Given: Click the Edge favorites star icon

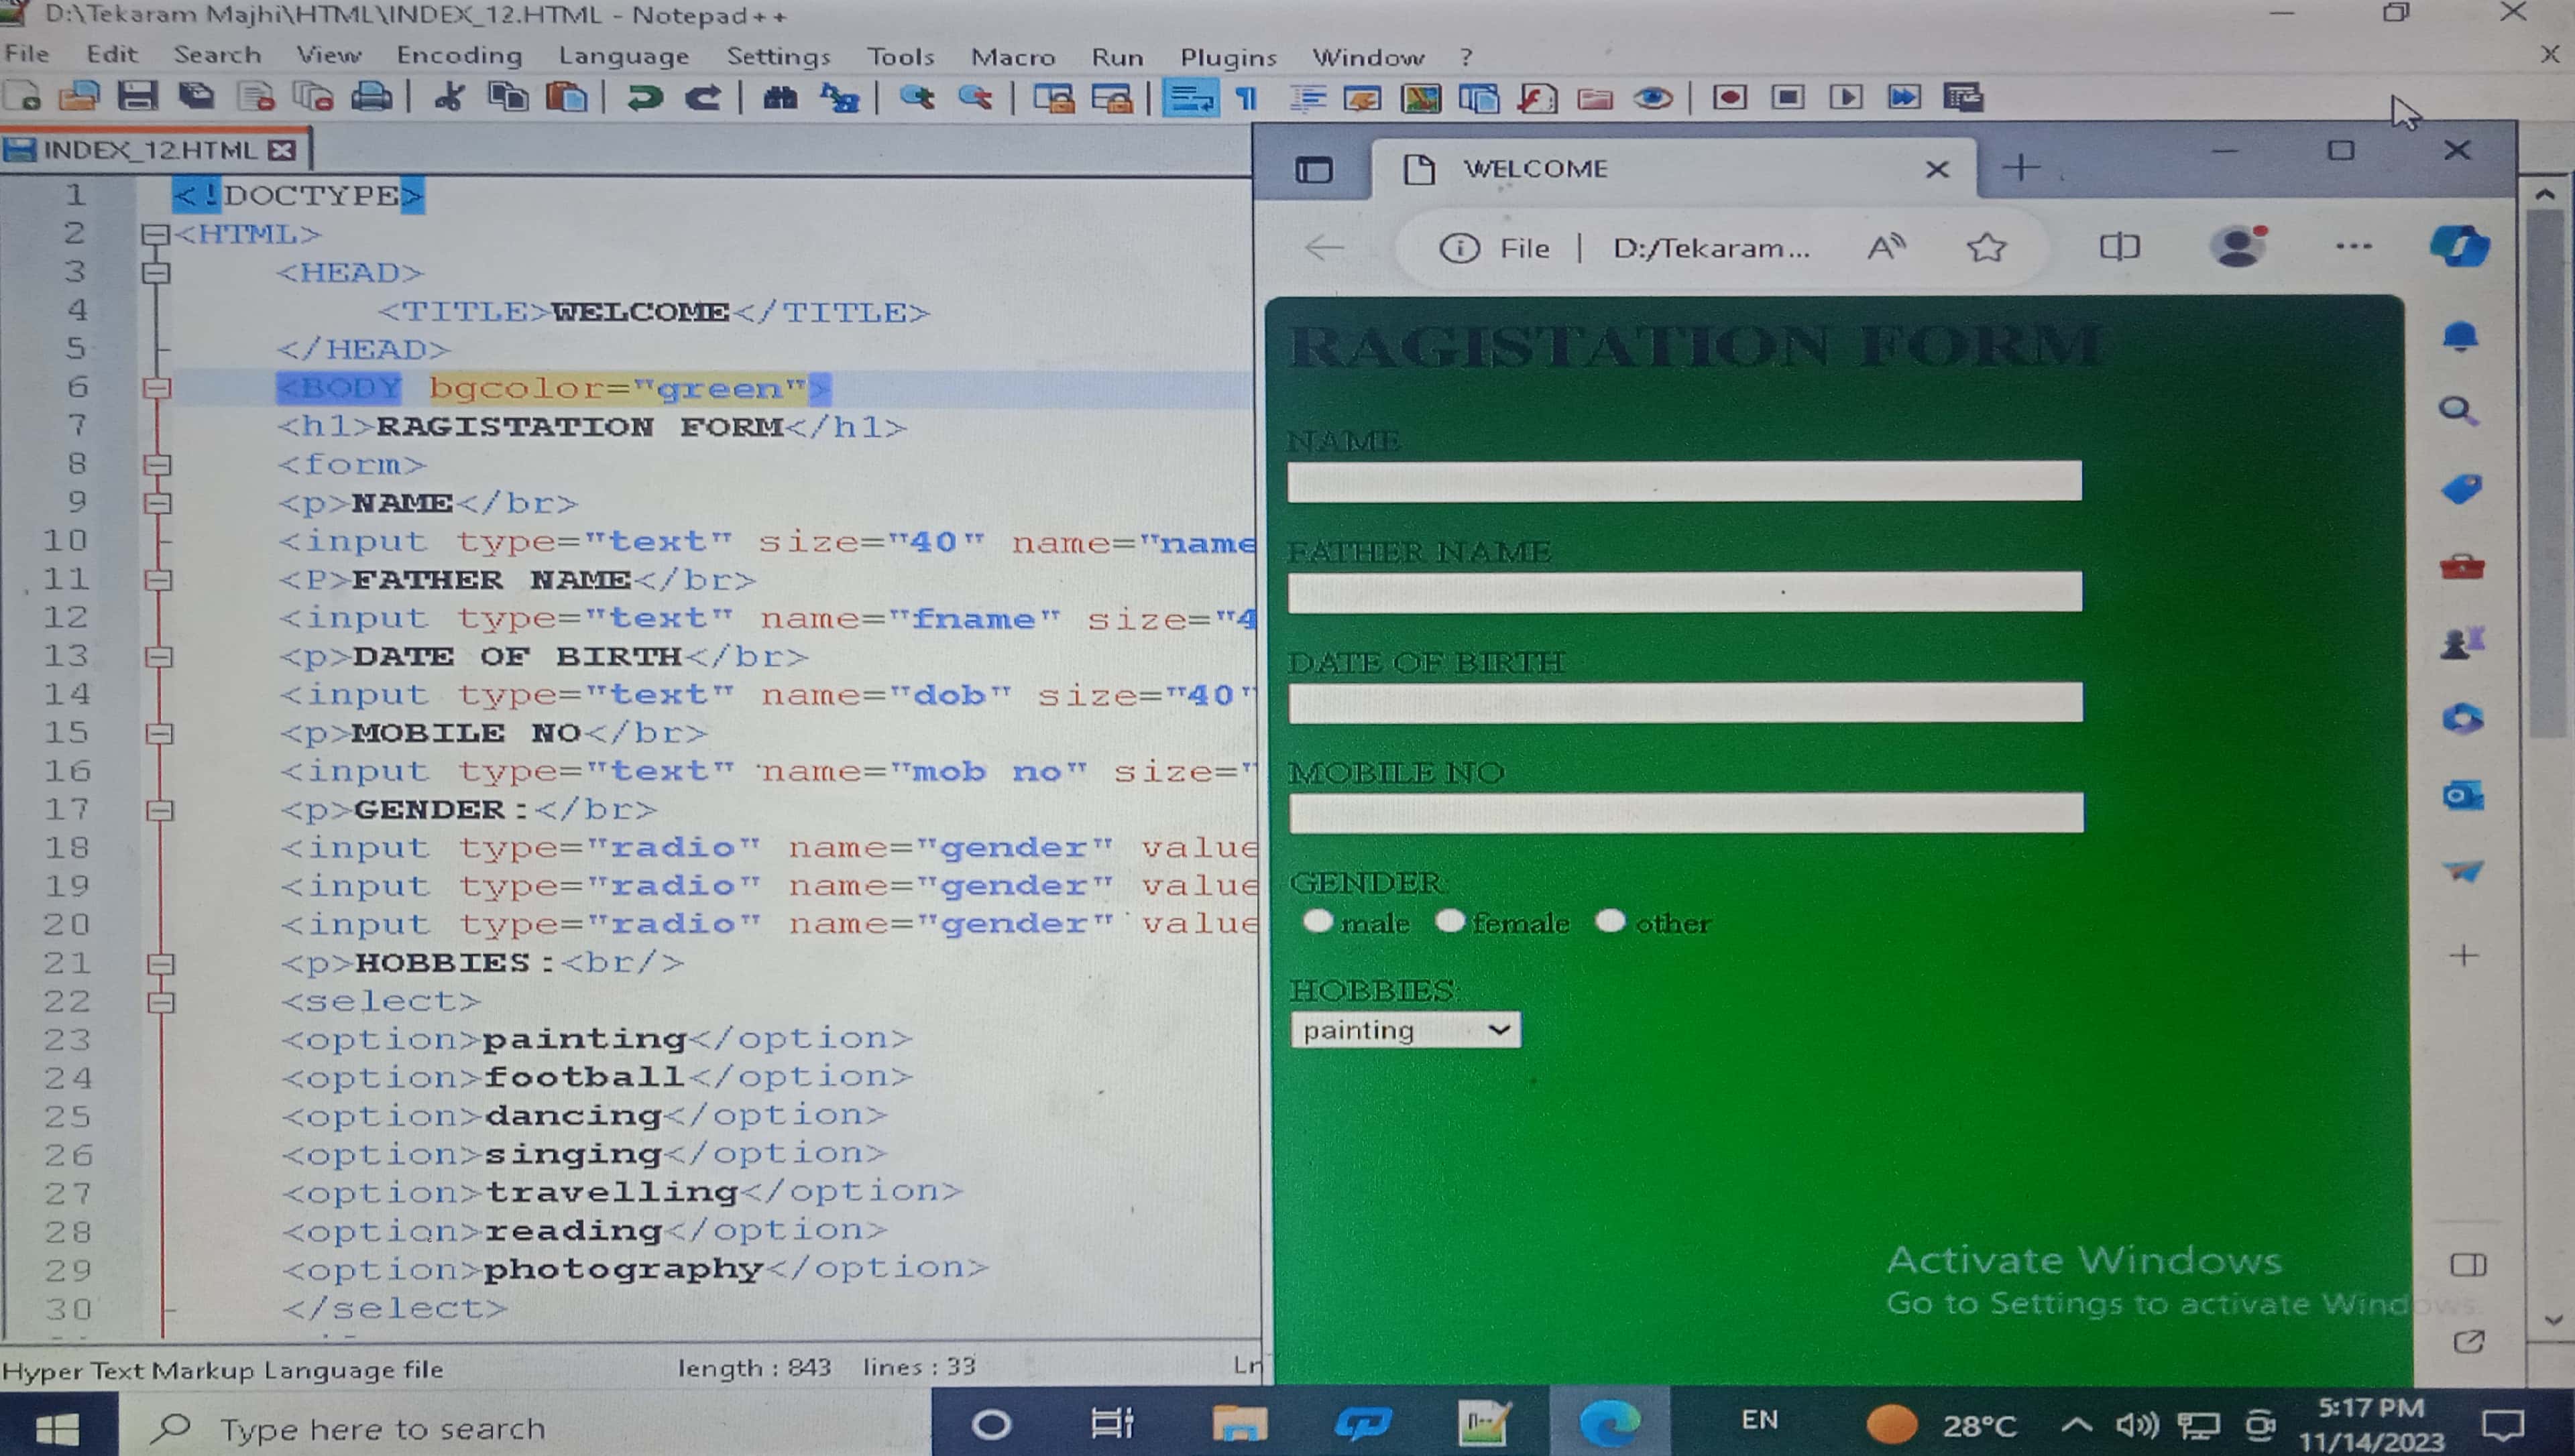Looking at the screenshot, I should [1986, 247].
